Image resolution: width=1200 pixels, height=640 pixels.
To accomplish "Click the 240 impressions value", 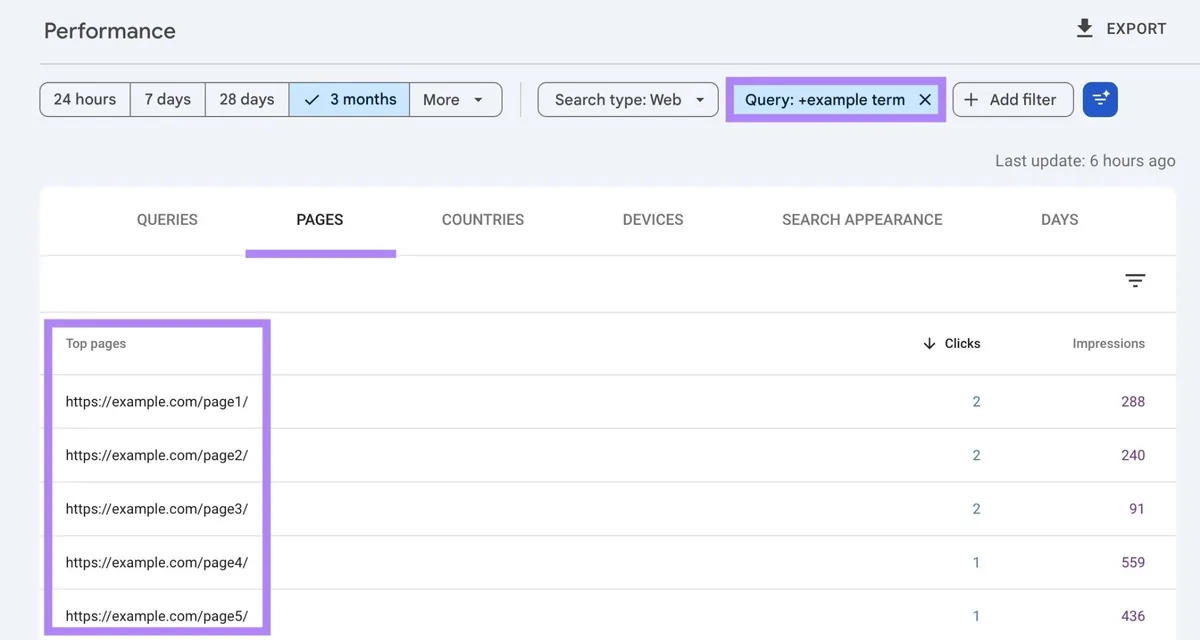I will [x=1133, y=455].
